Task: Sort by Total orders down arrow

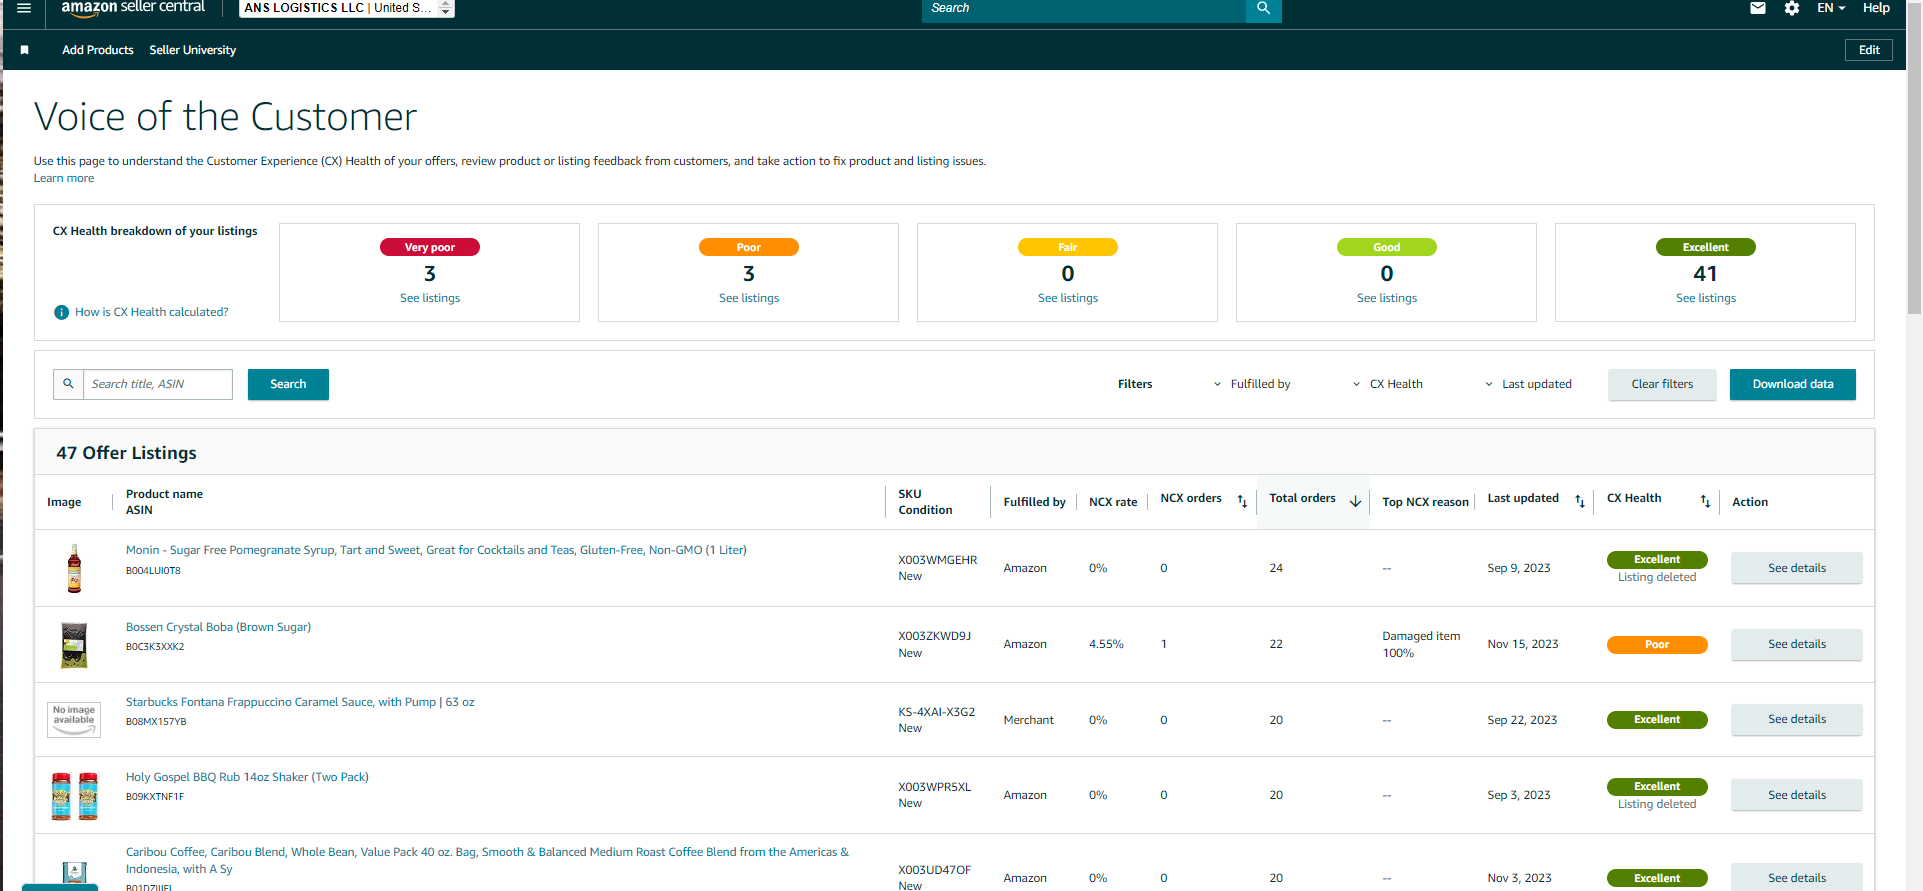Action: (x=1355, y=501)
